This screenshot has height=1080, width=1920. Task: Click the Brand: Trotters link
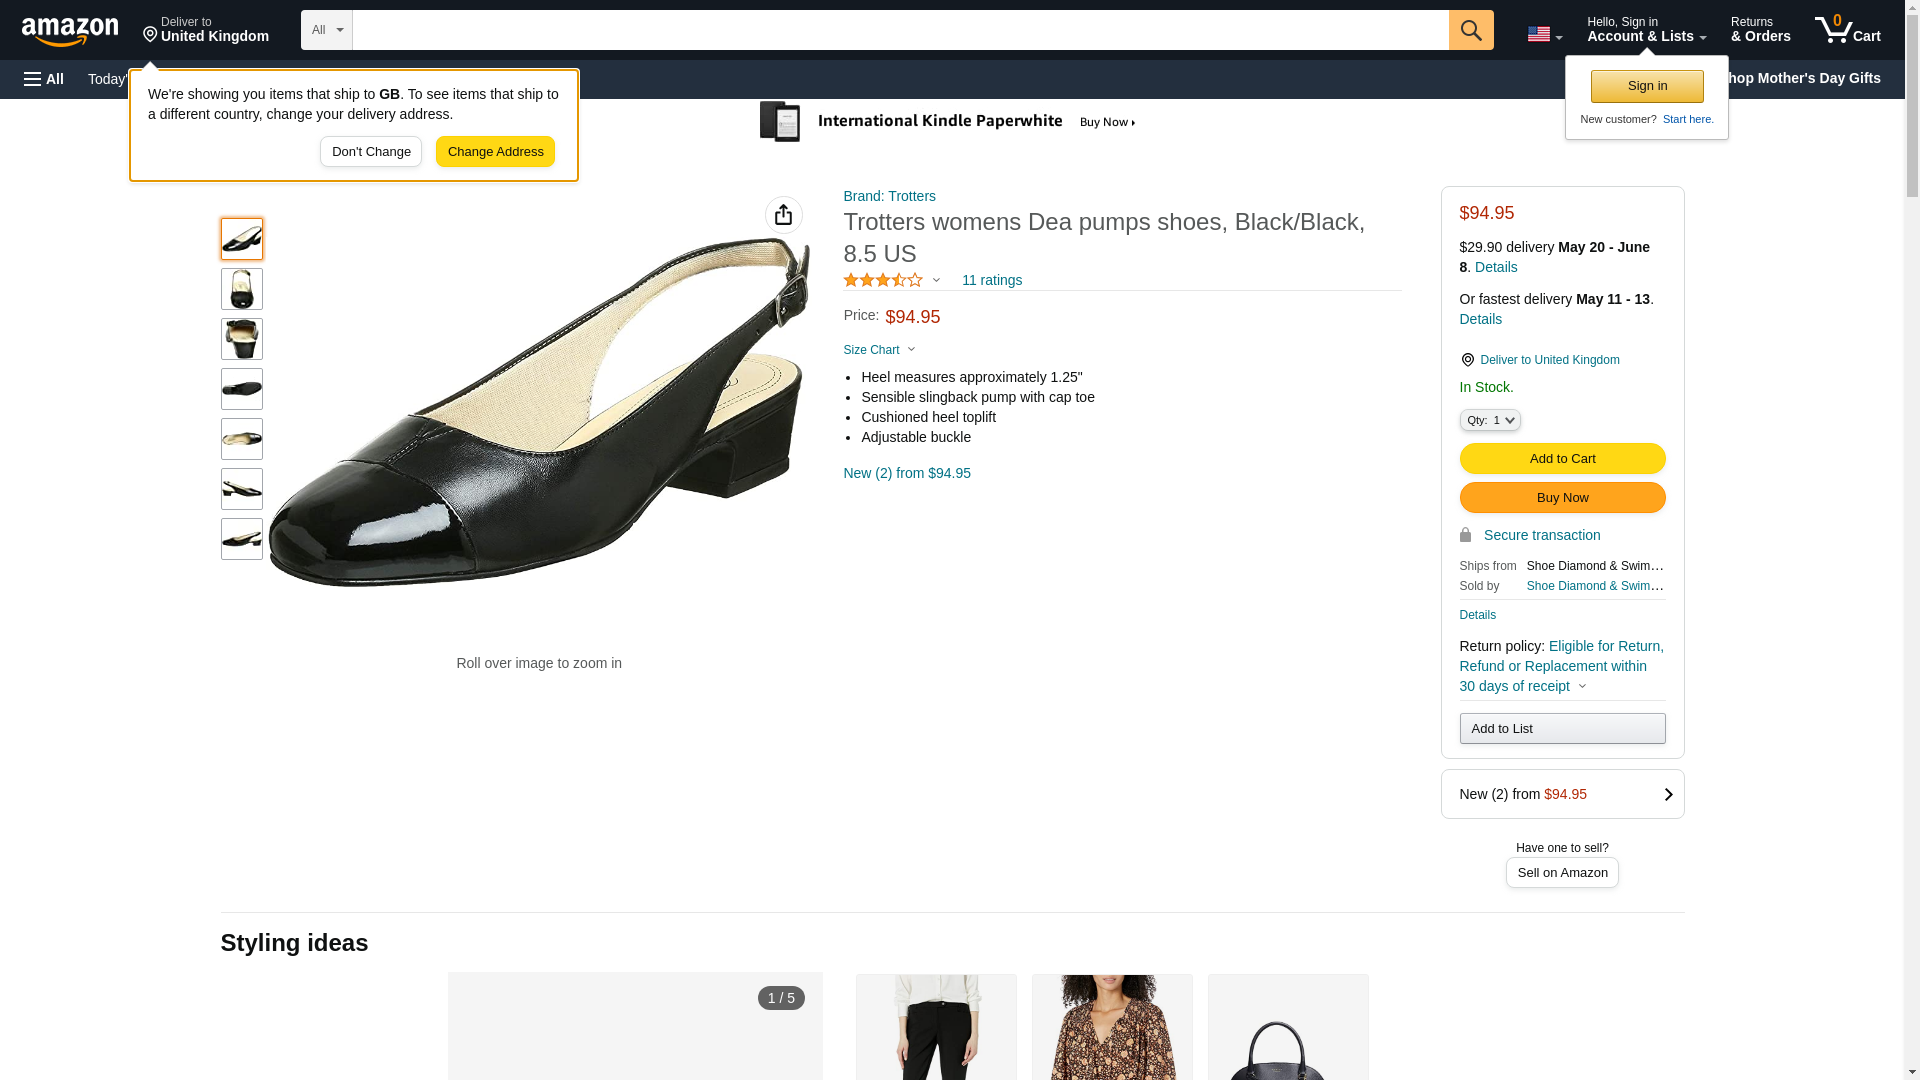pos(889,196)
